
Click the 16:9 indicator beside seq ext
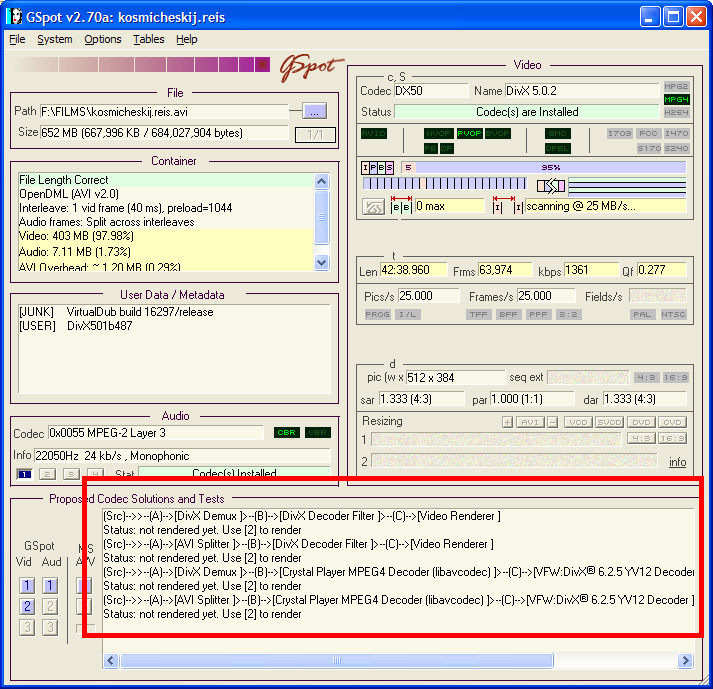click(675, 377)
